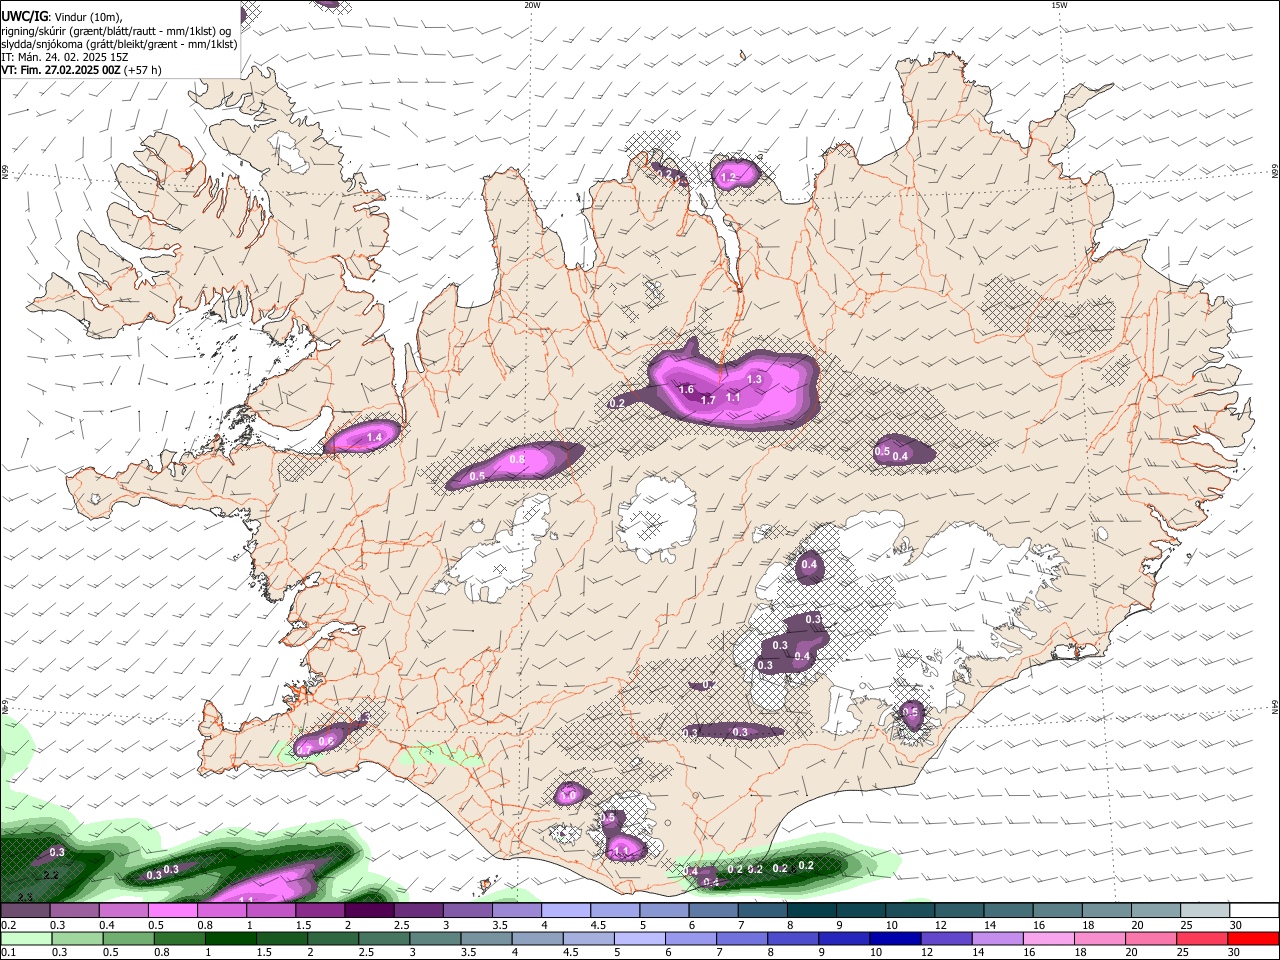
Task: Click the "0.2" label starting the snow legend
Action: click(x=8, y=925)
